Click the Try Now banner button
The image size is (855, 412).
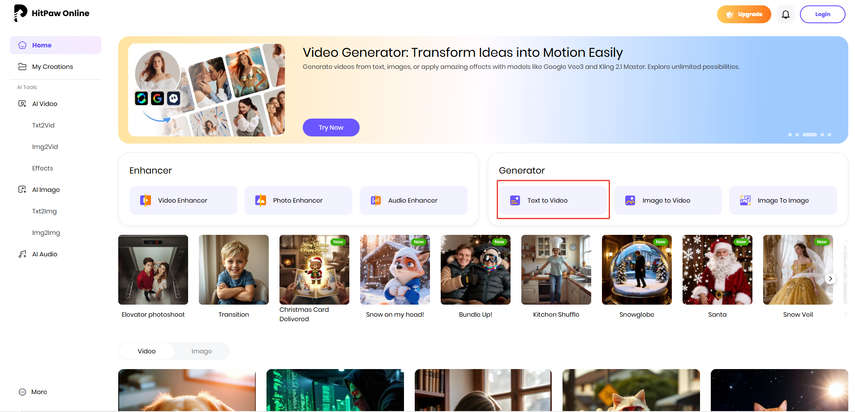(x=331, y=128)
